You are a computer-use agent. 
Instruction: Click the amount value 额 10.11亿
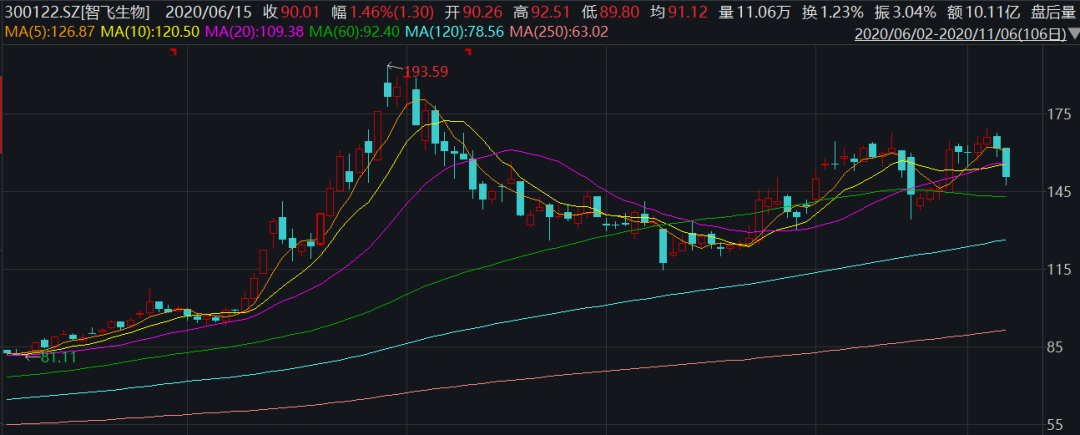[986, 12]
